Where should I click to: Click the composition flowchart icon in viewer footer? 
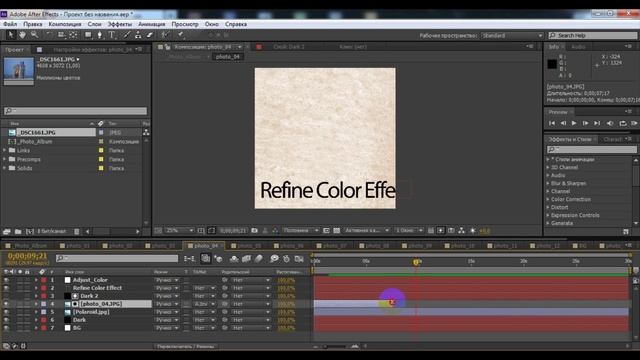461,231
